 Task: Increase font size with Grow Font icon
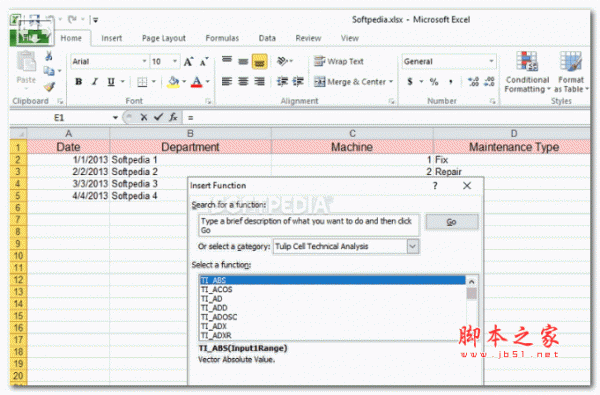[188, 62]
